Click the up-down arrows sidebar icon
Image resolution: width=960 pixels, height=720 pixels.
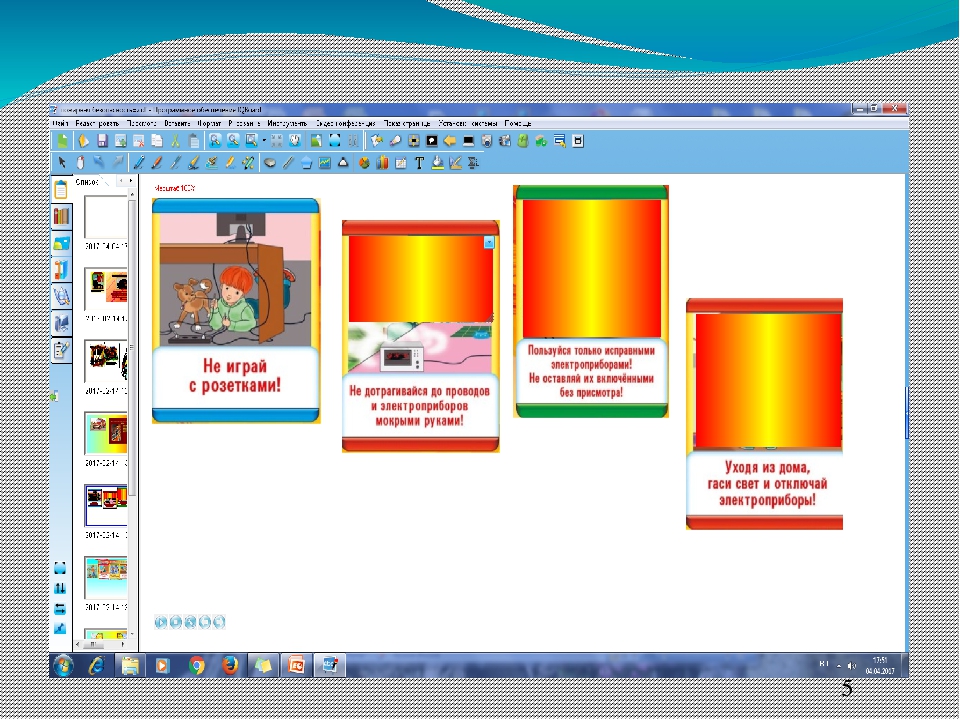(x=60, y=588)
